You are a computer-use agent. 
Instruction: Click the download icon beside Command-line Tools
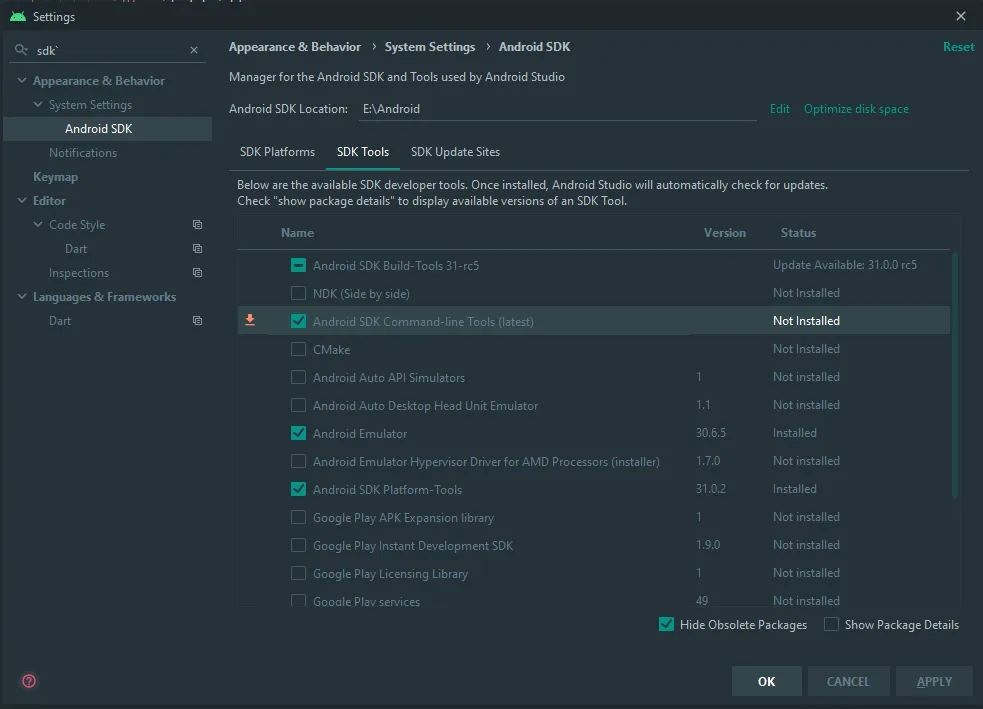tap(250, 321)
